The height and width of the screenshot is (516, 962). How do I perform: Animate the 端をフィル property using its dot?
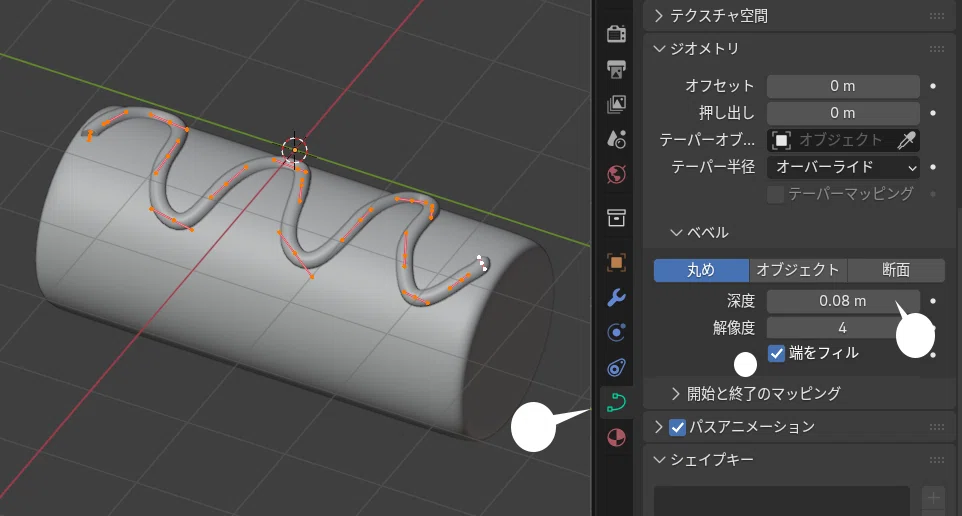point(933,355)
